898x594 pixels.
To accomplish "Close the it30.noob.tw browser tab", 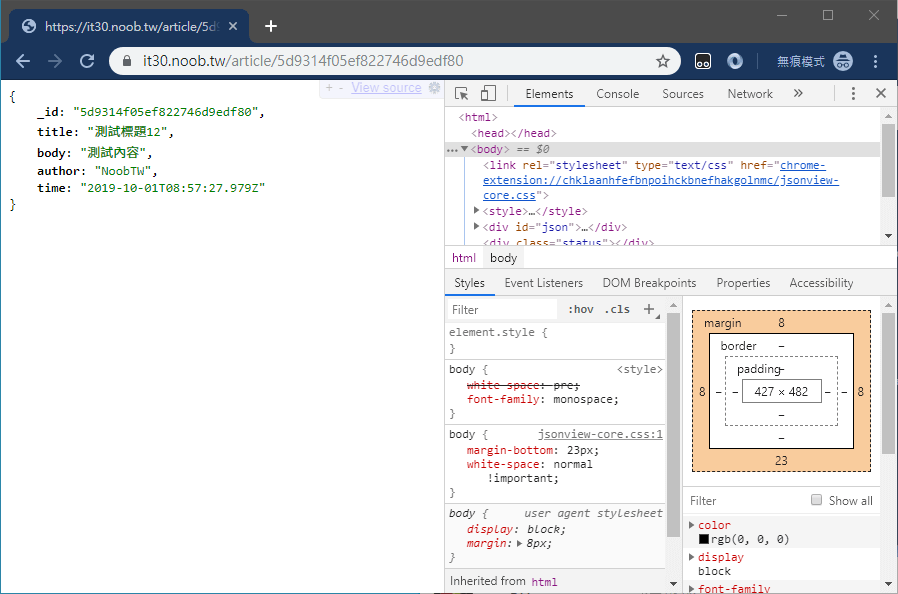I will click(233, 26).
